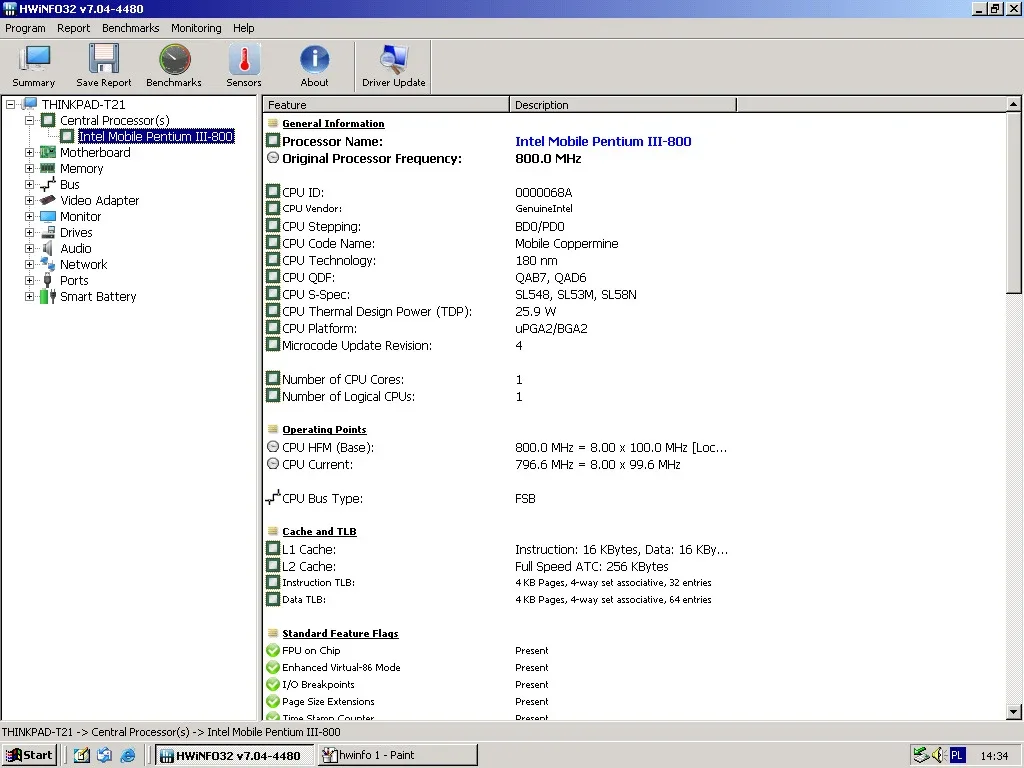Click the General Information section icon
The width and height of the screenshot is (1024, 768).
coord(273,123)
